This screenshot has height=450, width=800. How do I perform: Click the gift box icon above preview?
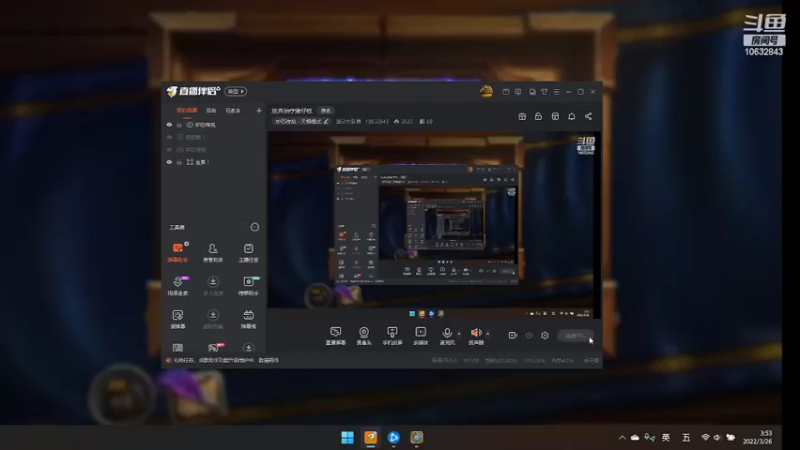tap(522, 116)
